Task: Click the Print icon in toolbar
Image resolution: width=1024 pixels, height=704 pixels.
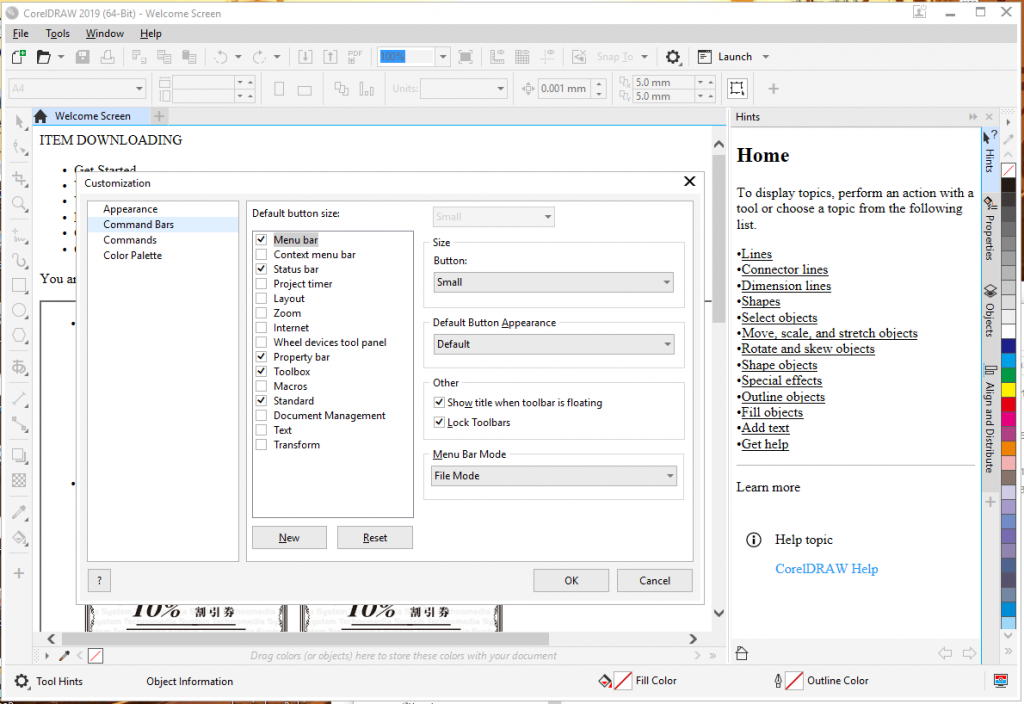Action: click(107, 57)
